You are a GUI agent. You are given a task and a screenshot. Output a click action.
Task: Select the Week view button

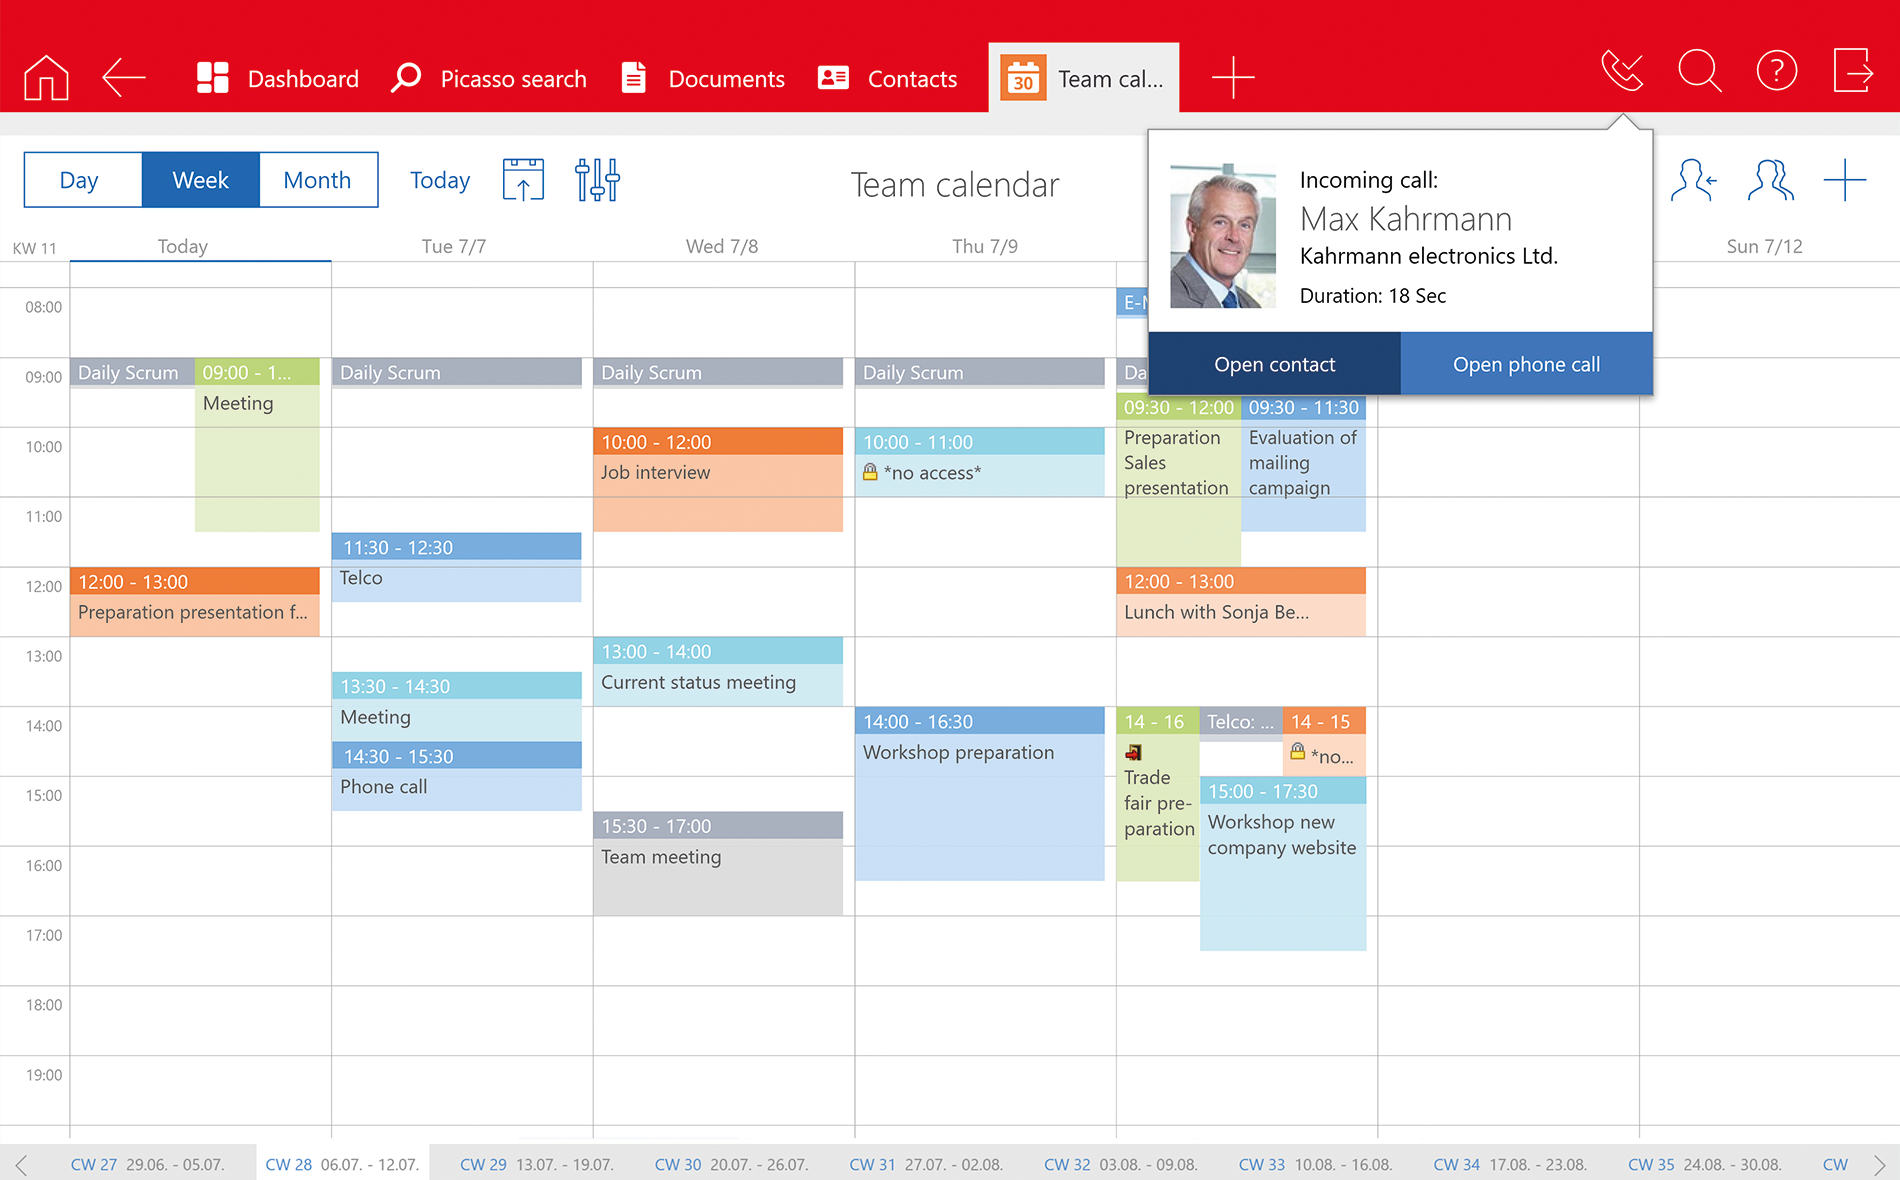pos(200,180)
